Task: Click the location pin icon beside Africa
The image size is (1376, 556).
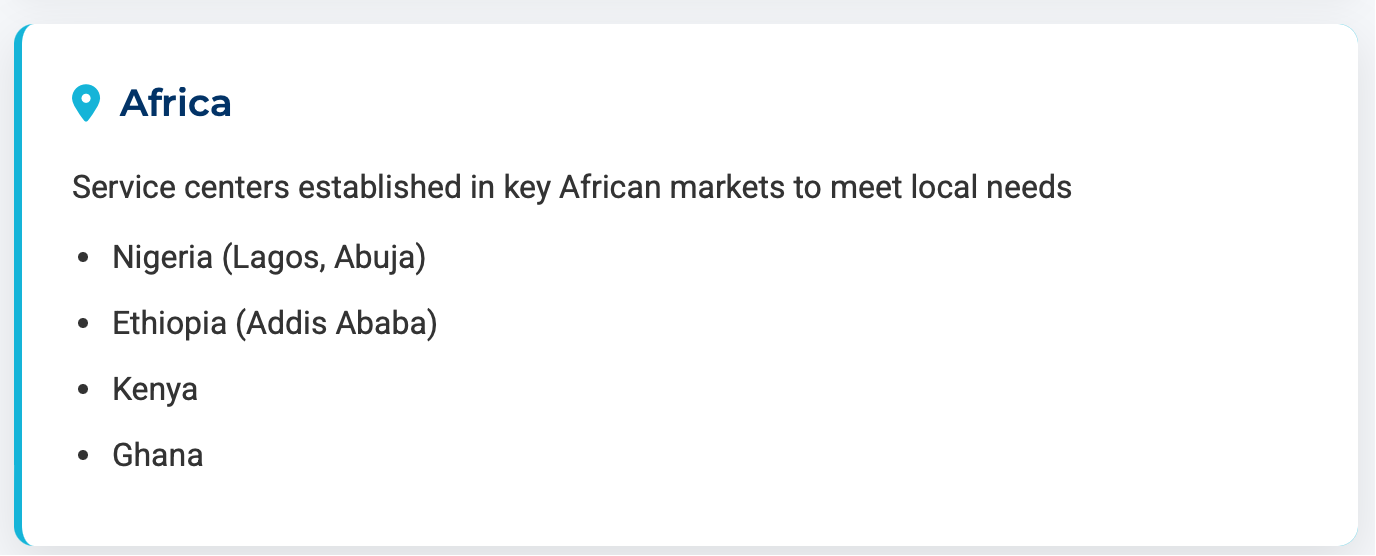Action: (87, 103)
